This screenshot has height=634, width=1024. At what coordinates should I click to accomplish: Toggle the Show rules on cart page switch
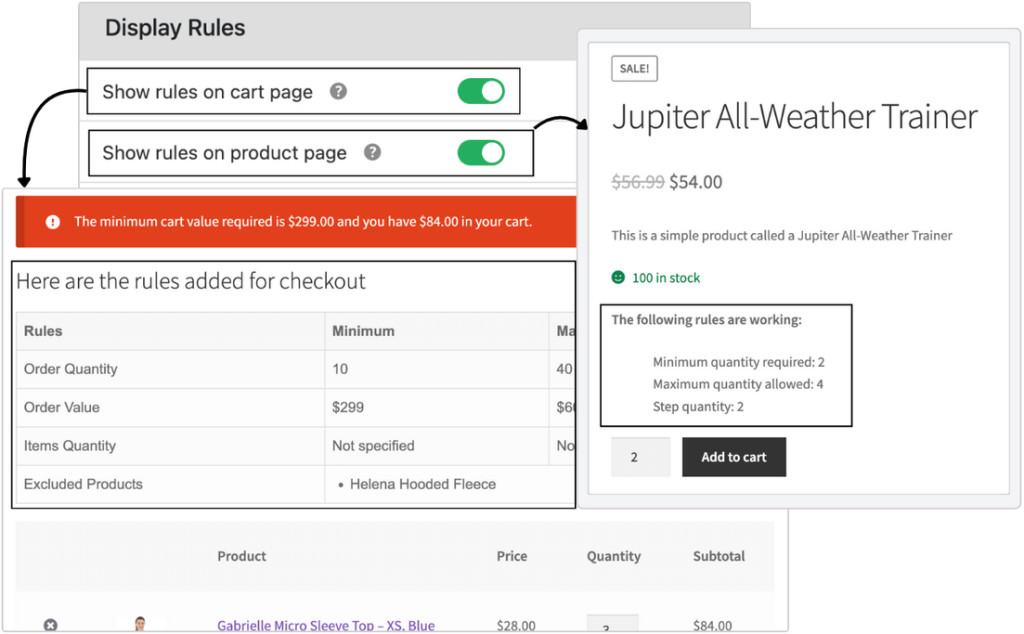pos(481,91)
